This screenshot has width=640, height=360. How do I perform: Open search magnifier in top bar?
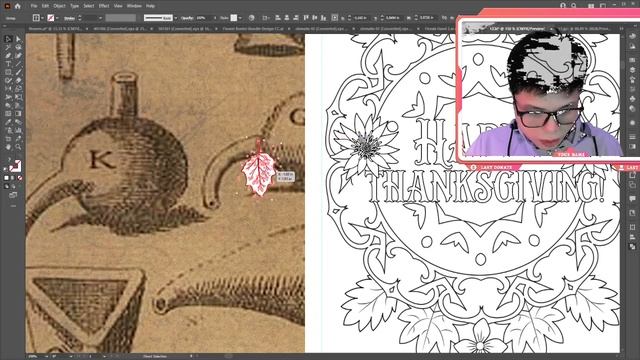pyautogui.click(x=574, y=6)
